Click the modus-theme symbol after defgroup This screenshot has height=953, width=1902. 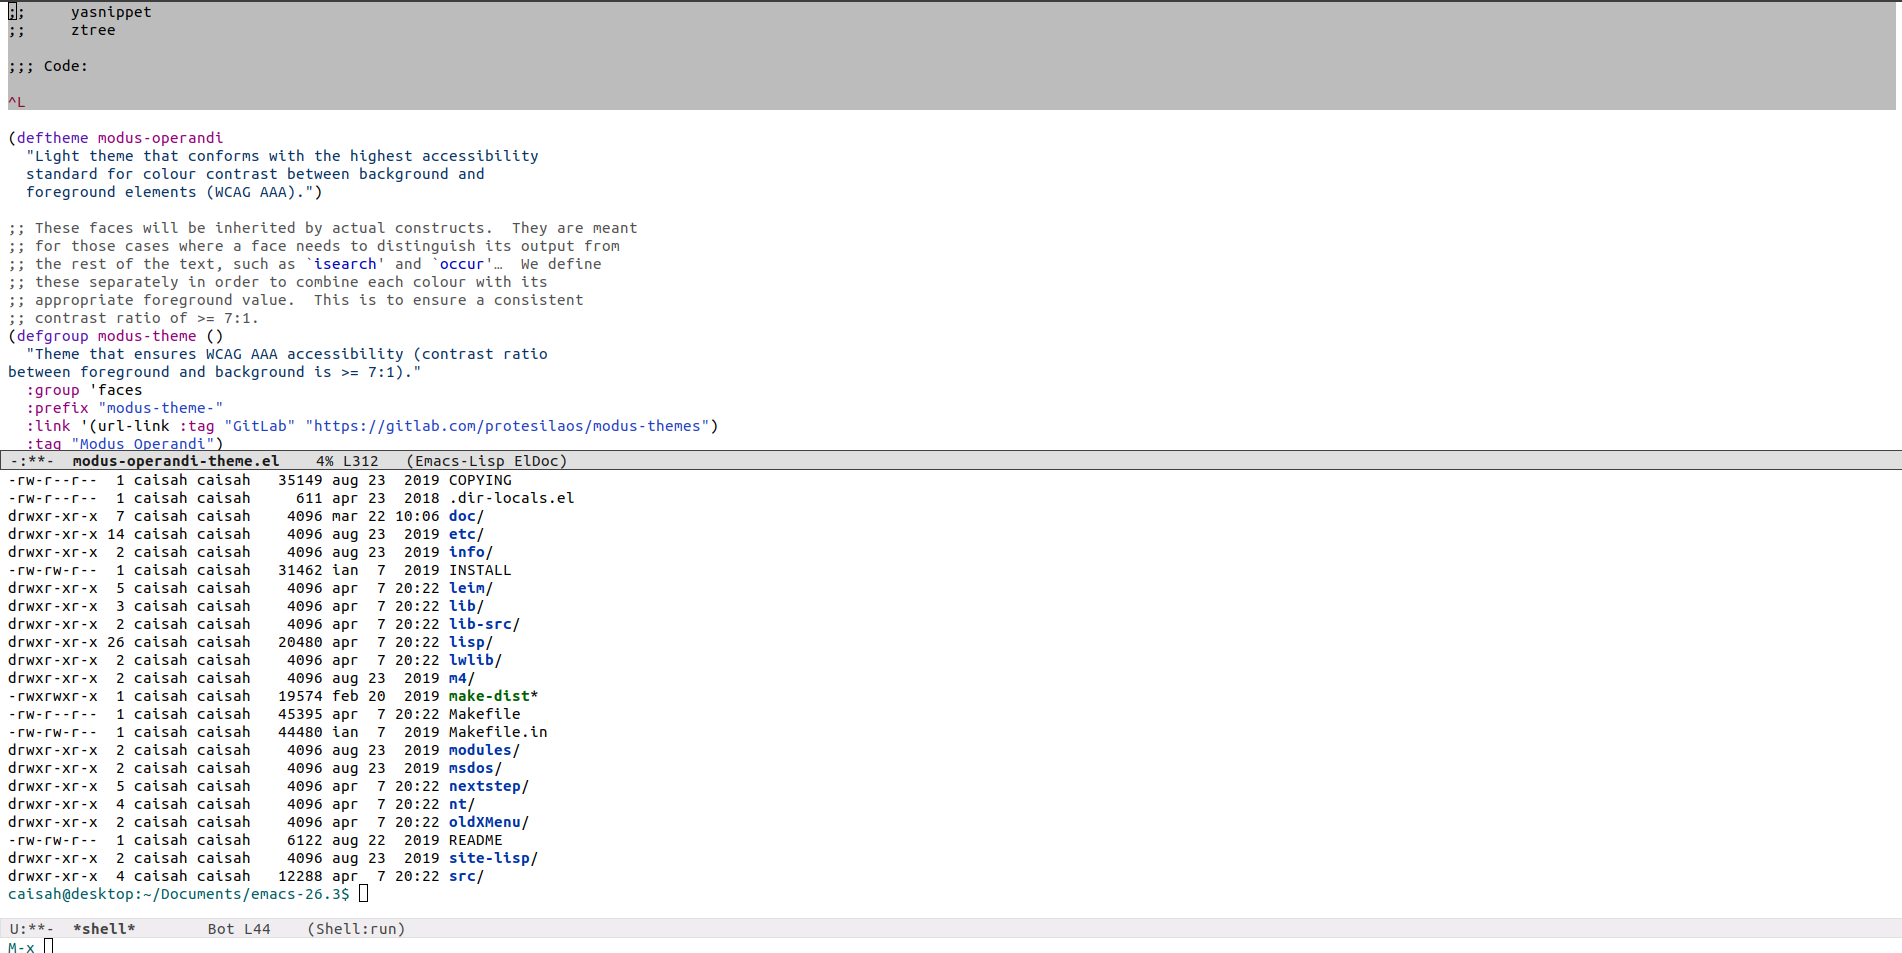pos(147,336)
